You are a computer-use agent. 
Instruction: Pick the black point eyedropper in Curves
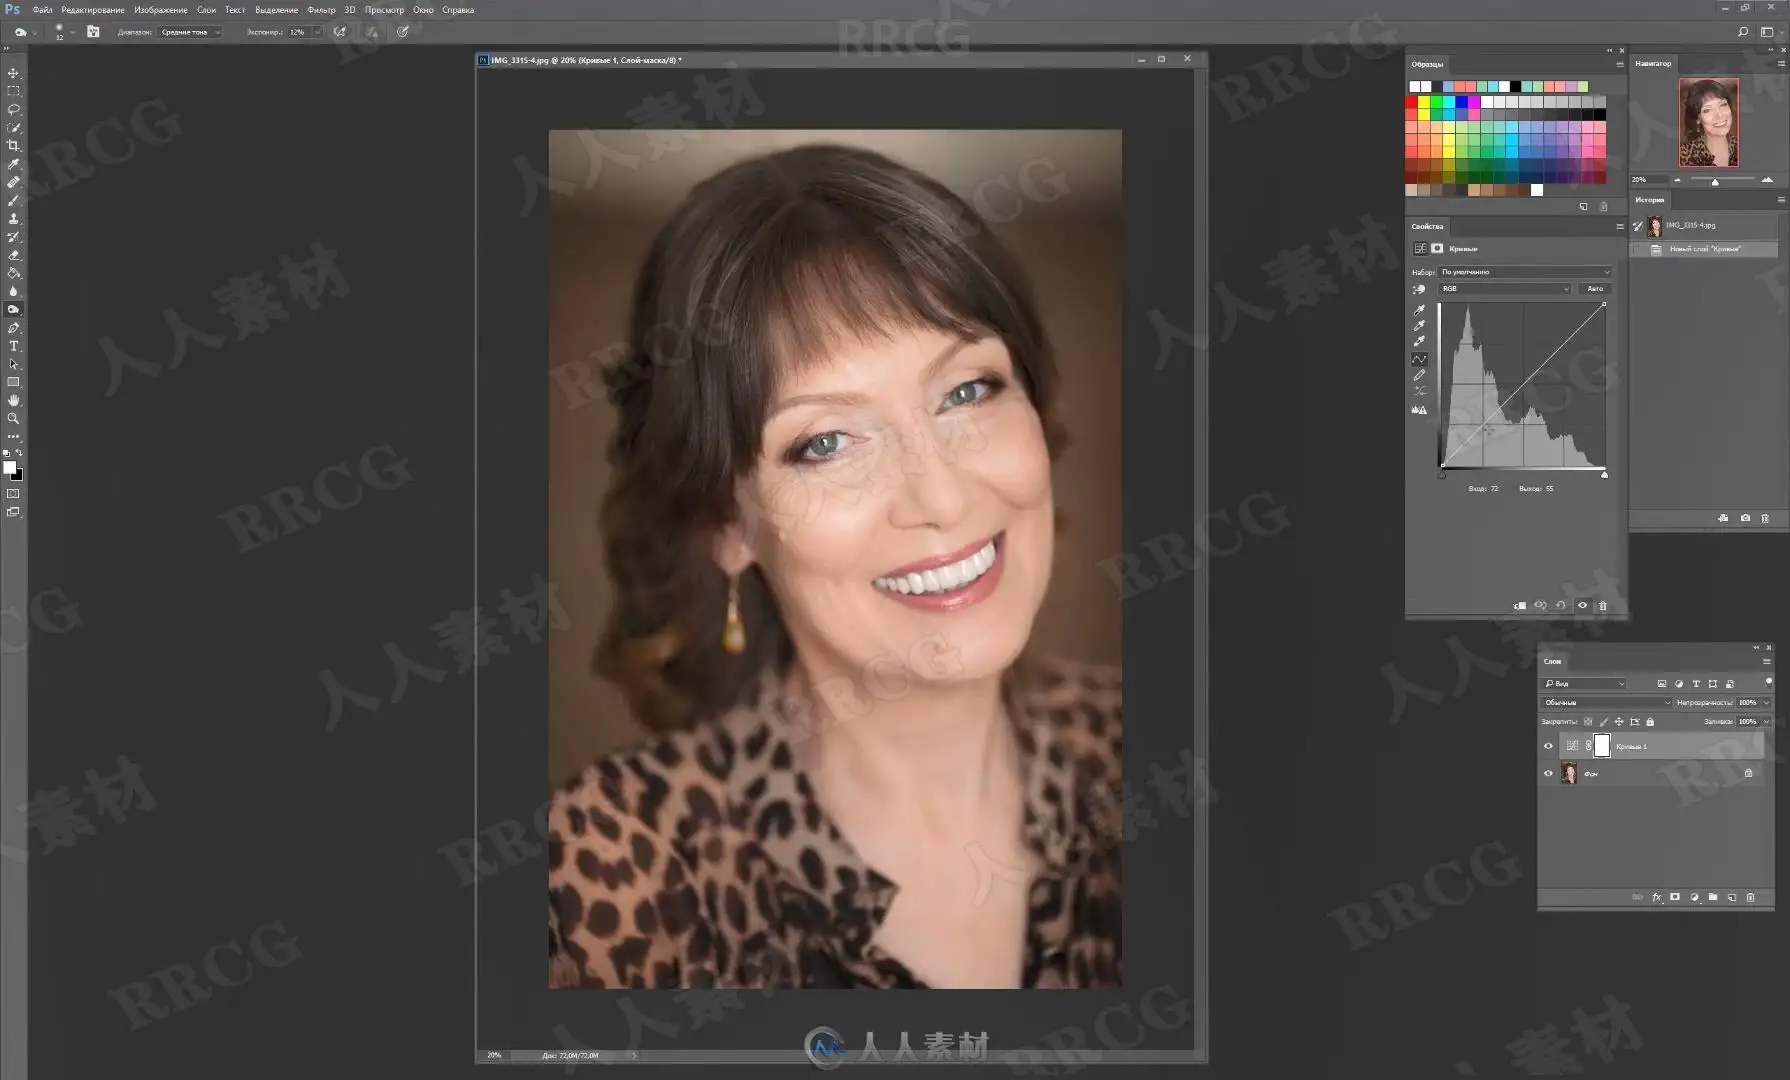click(1419, 310)
